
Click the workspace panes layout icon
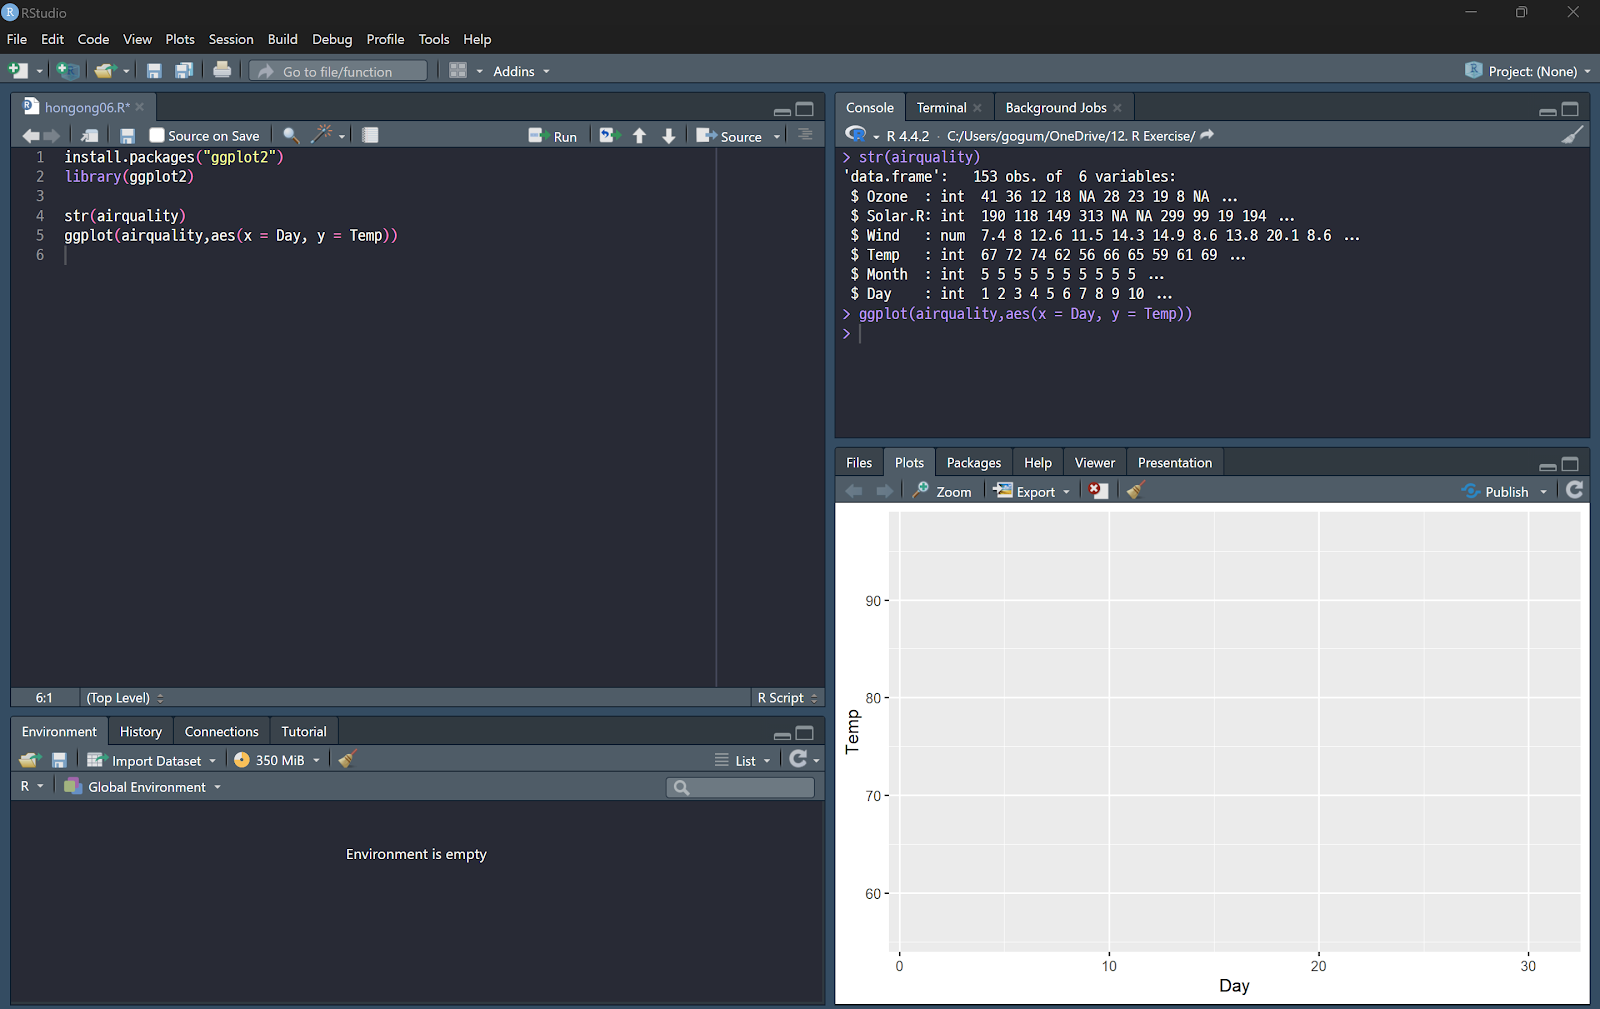(458, 71)
